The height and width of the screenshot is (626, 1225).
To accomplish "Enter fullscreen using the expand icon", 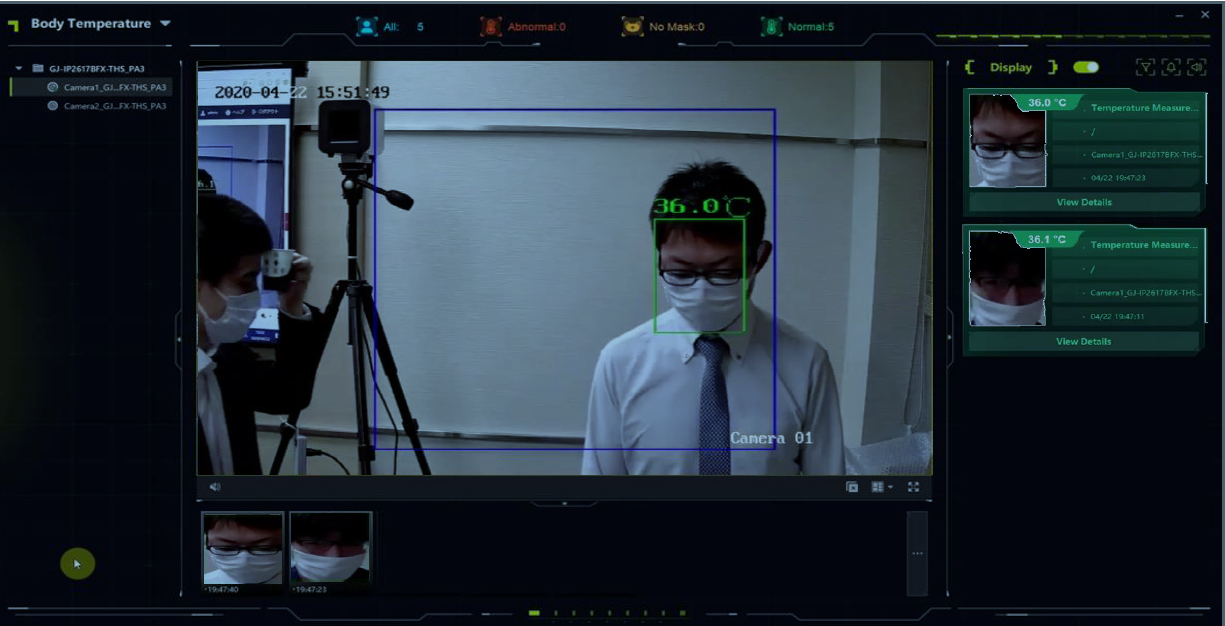I will pos(913,487).
